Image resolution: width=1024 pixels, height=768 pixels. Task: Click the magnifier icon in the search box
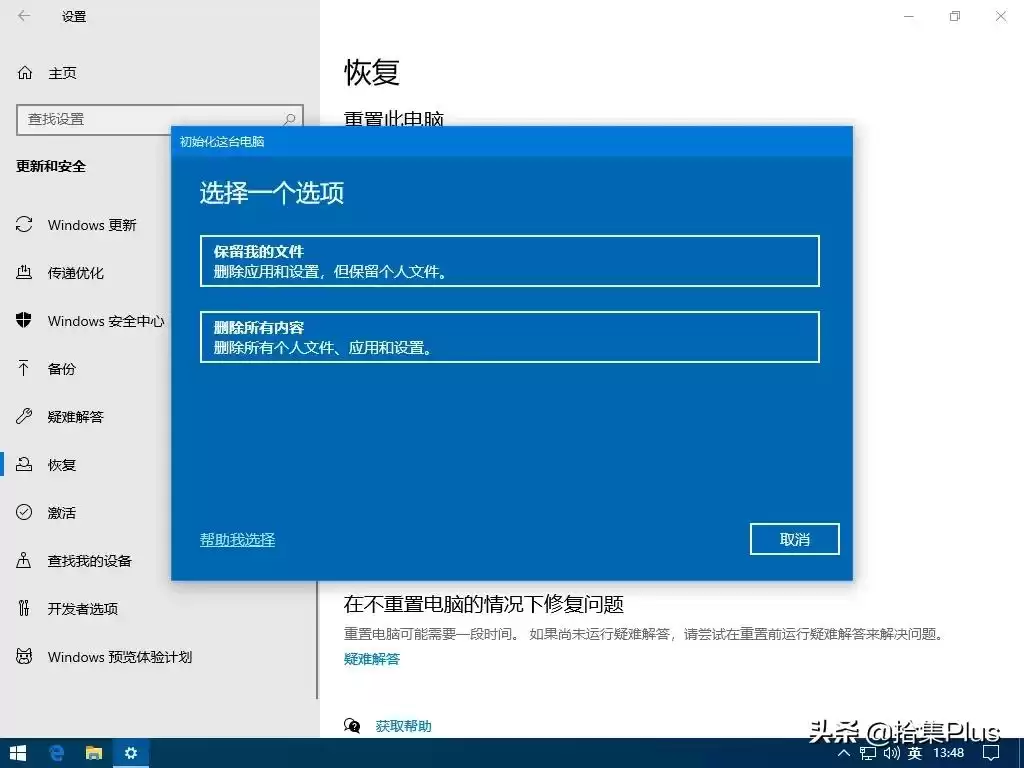[289, 119]
